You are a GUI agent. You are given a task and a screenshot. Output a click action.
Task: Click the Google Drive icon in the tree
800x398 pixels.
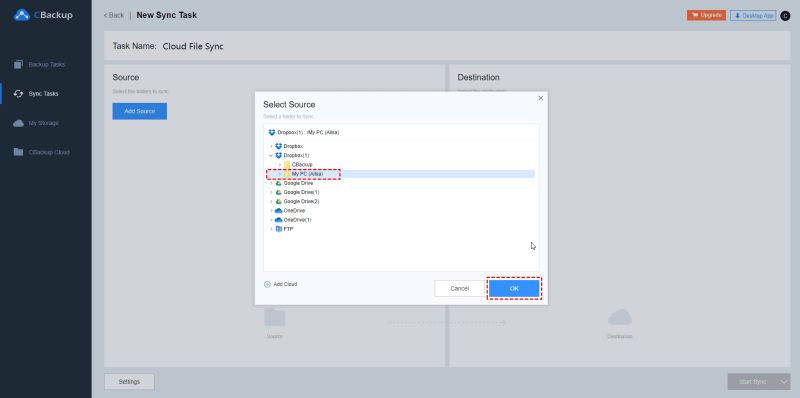tap(279, 183)
